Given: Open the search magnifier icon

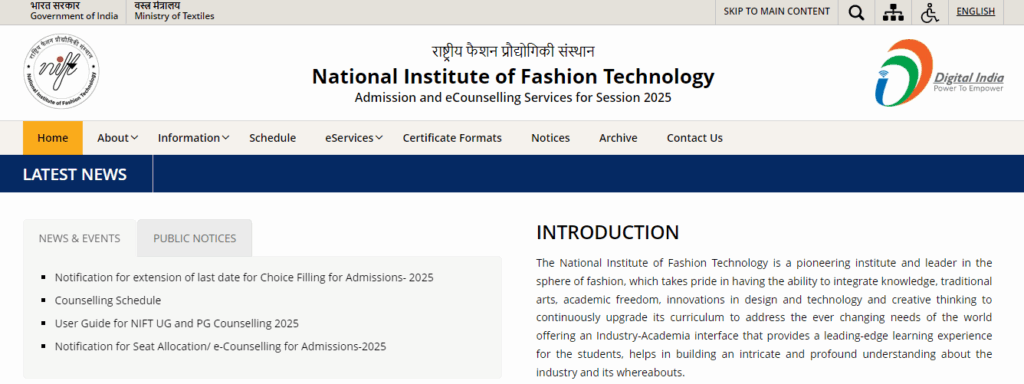Looking at the screenshot, I should coord(856,12).
